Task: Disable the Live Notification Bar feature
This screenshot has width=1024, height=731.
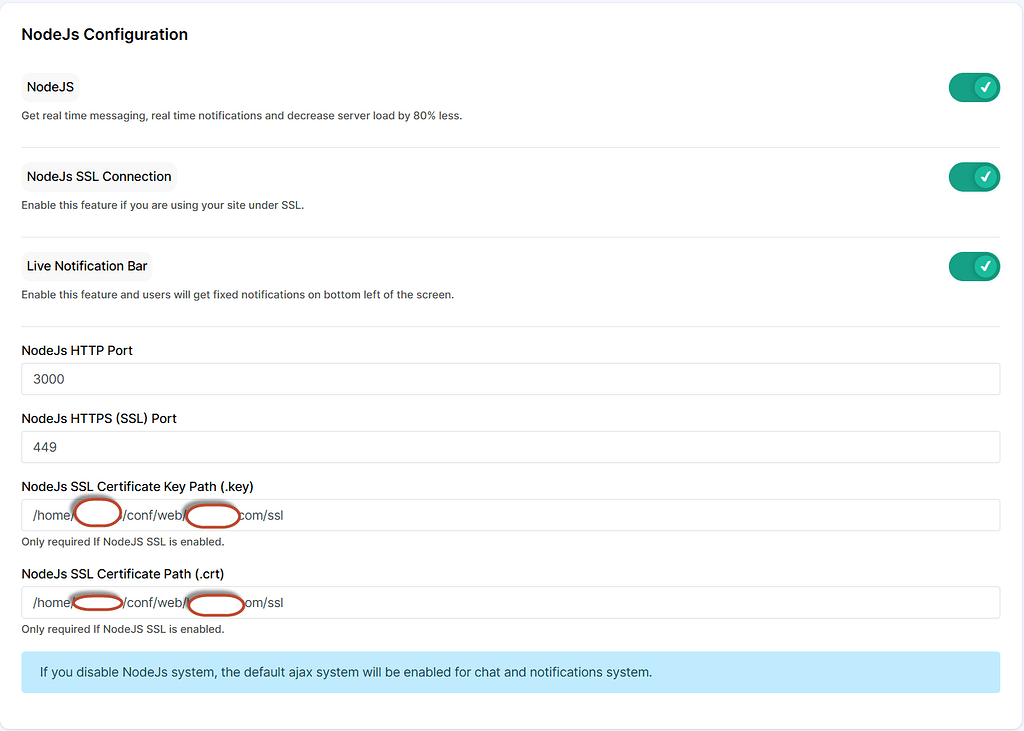Action: (x=974, y=266)
